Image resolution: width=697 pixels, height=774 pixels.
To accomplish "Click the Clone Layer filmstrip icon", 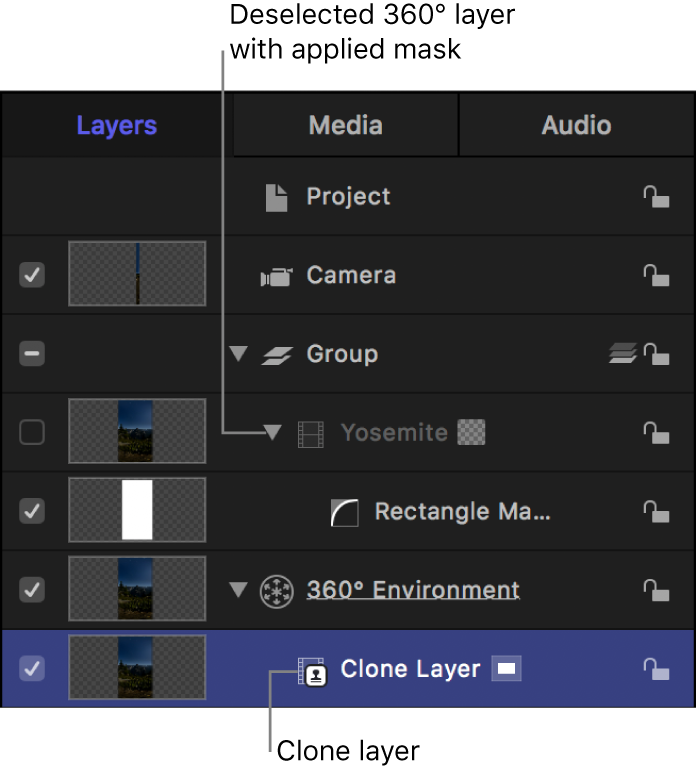I will (x=311, y=671).
